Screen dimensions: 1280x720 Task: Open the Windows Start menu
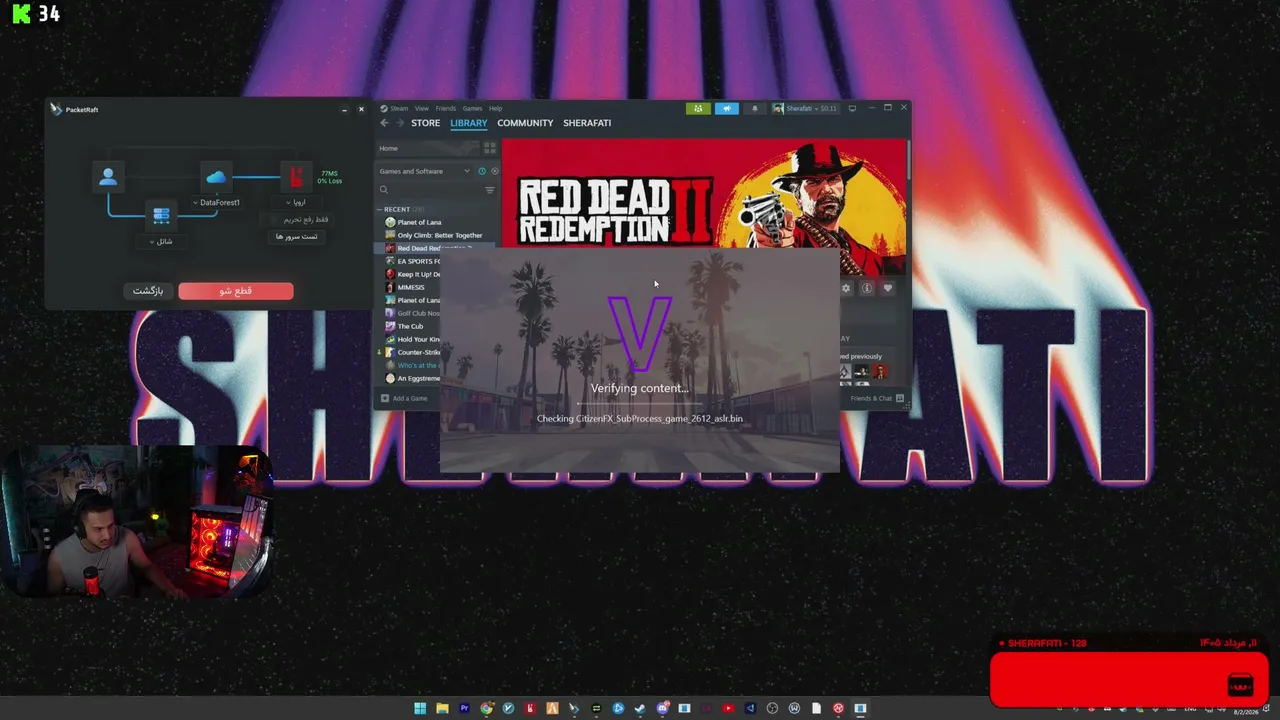pos(420,709)
